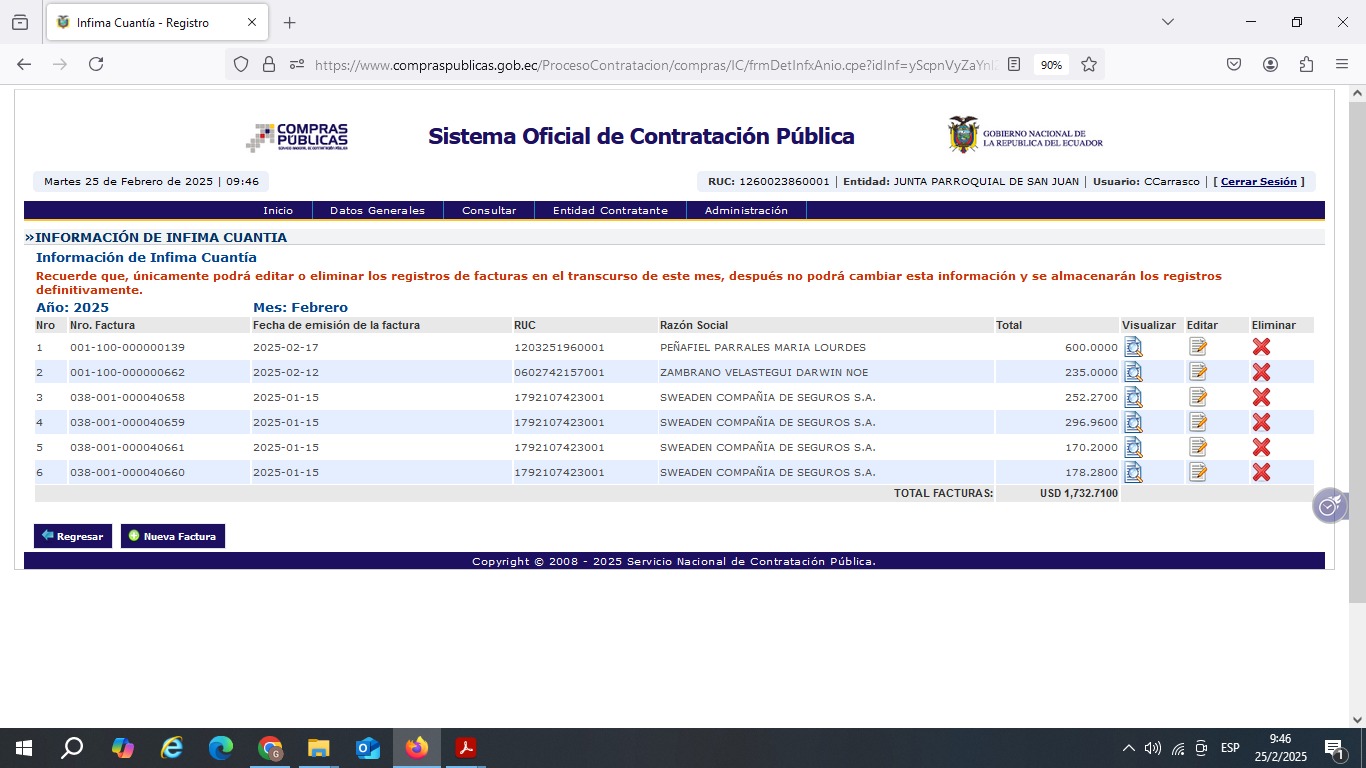Edit the ZAMBRANO VELASTEGUI invoice row

point(1197,372)
